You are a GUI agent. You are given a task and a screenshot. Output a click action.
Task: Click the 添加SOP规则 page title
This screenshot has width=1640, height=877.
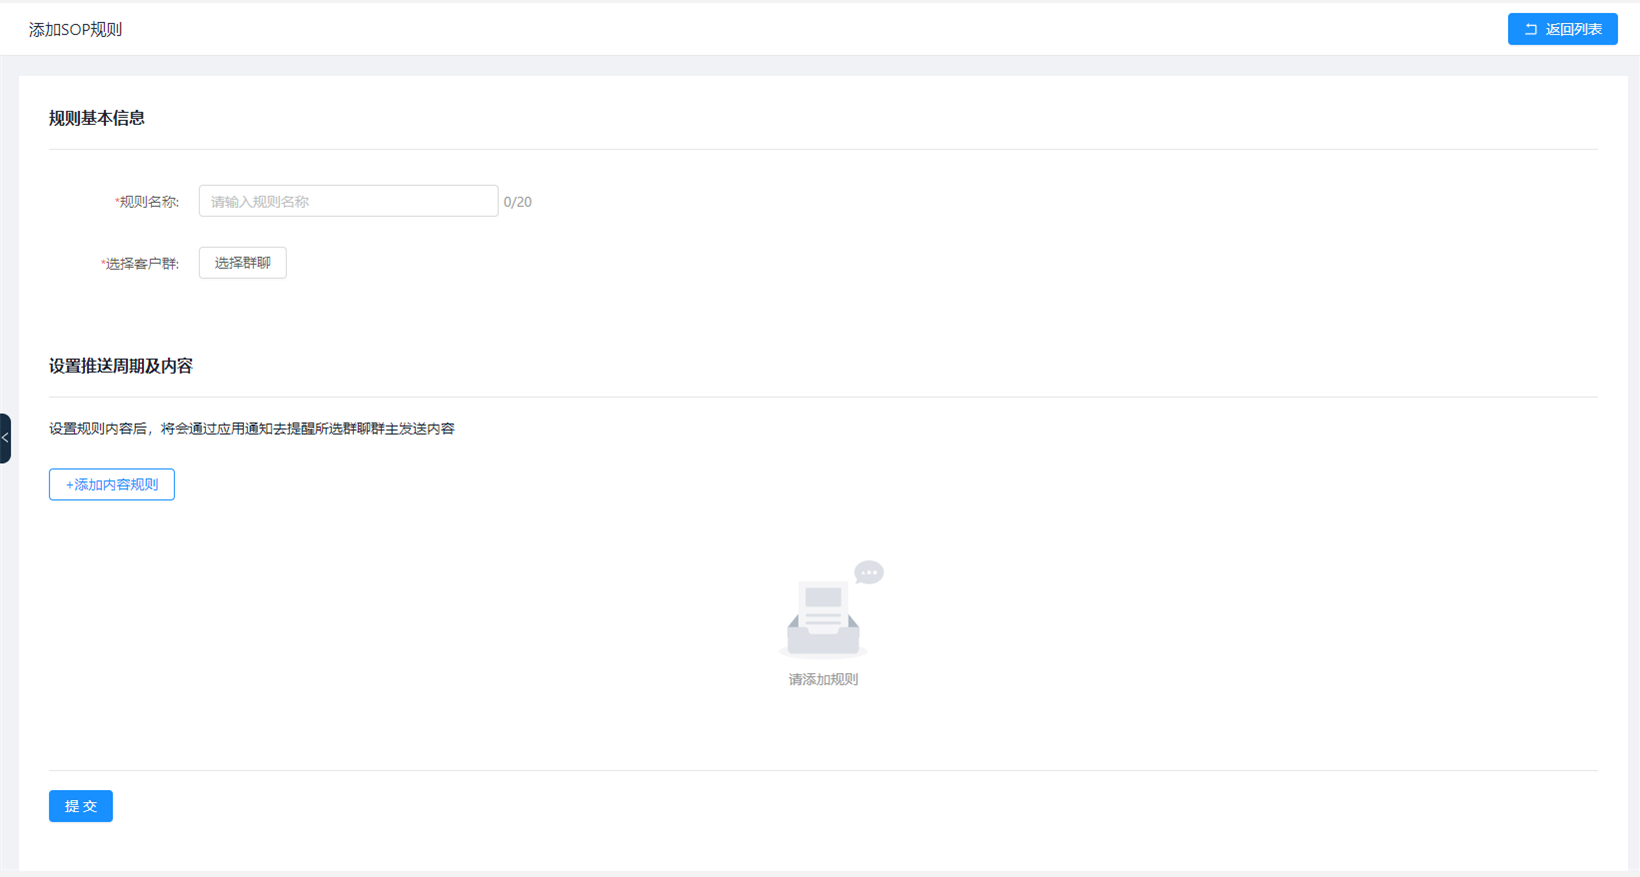click(x=76, y=30)
